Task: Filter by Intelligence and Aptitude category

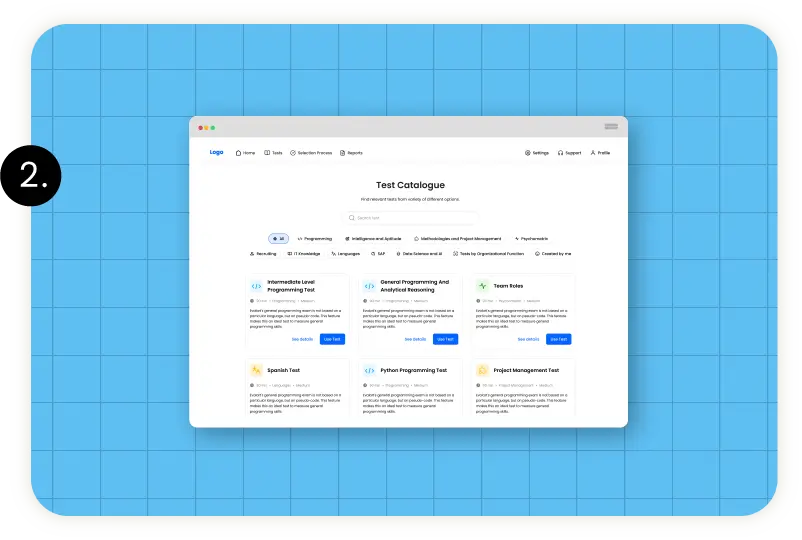Action: point(373,239)
